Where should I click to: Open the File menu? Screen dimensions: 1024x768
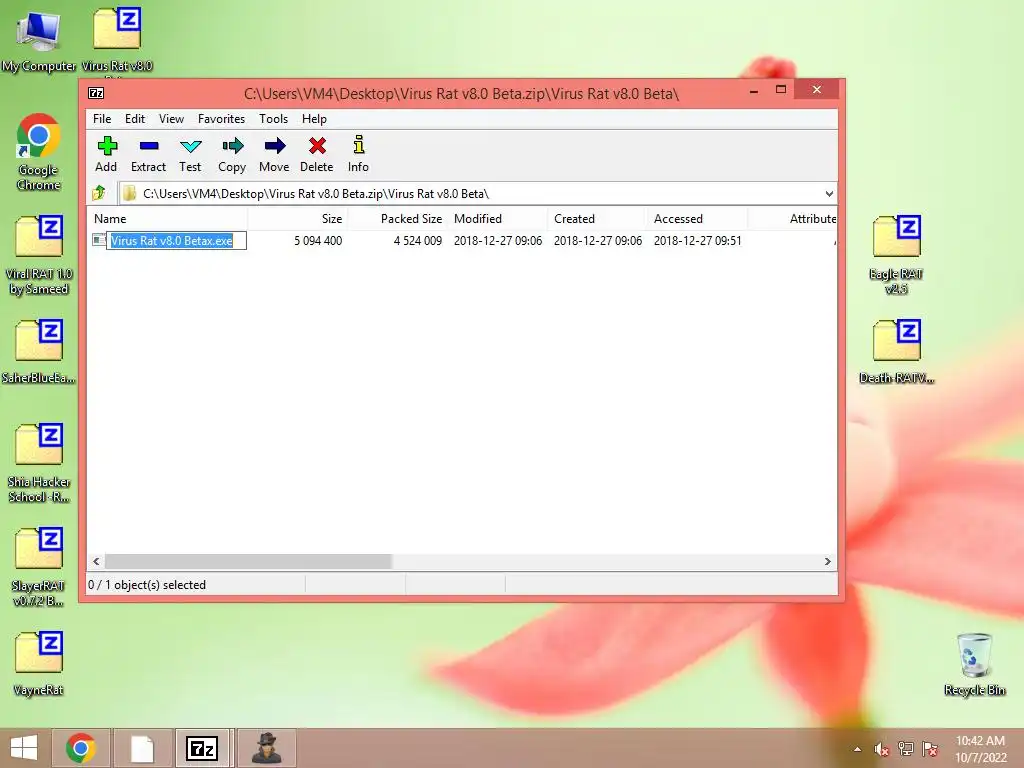point(102,118)
